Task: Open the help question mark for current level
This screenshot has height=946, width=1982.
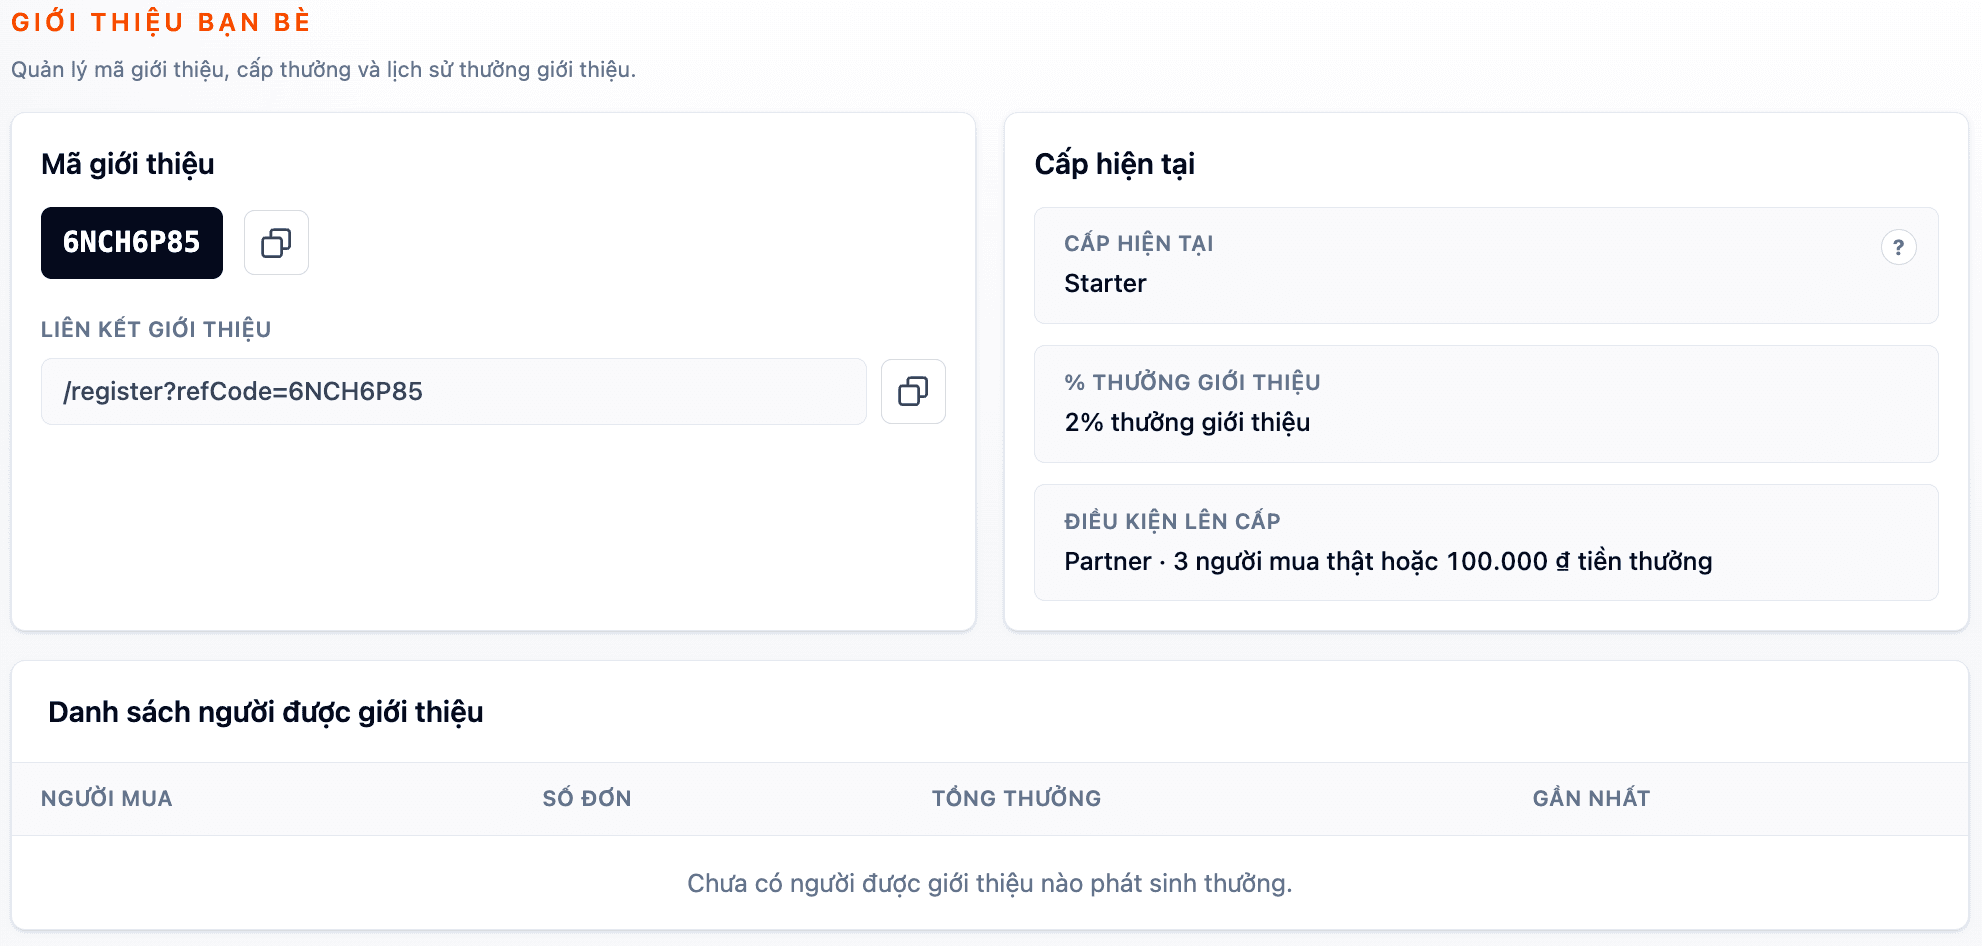Action: pyautogui.click(x=1898, y=247)
